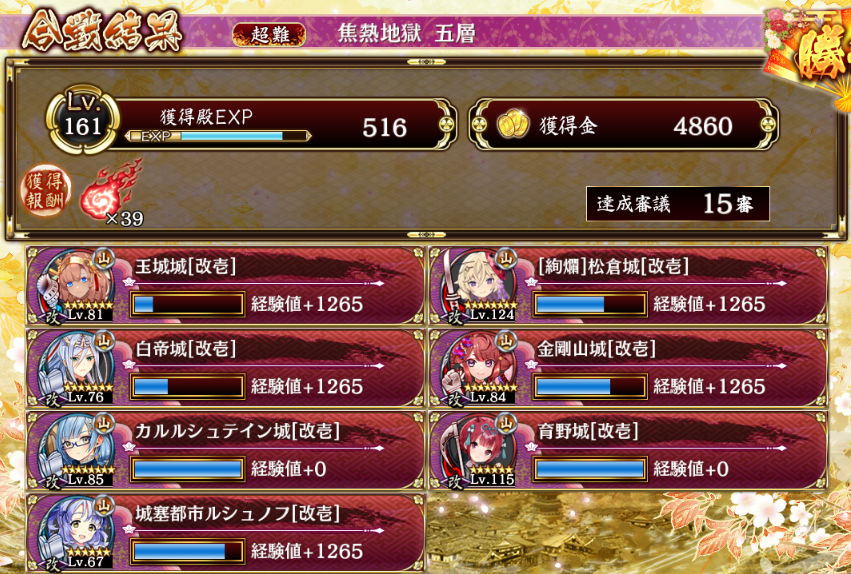Select the 城塞都市ルシュノフ character portrait

74,533
